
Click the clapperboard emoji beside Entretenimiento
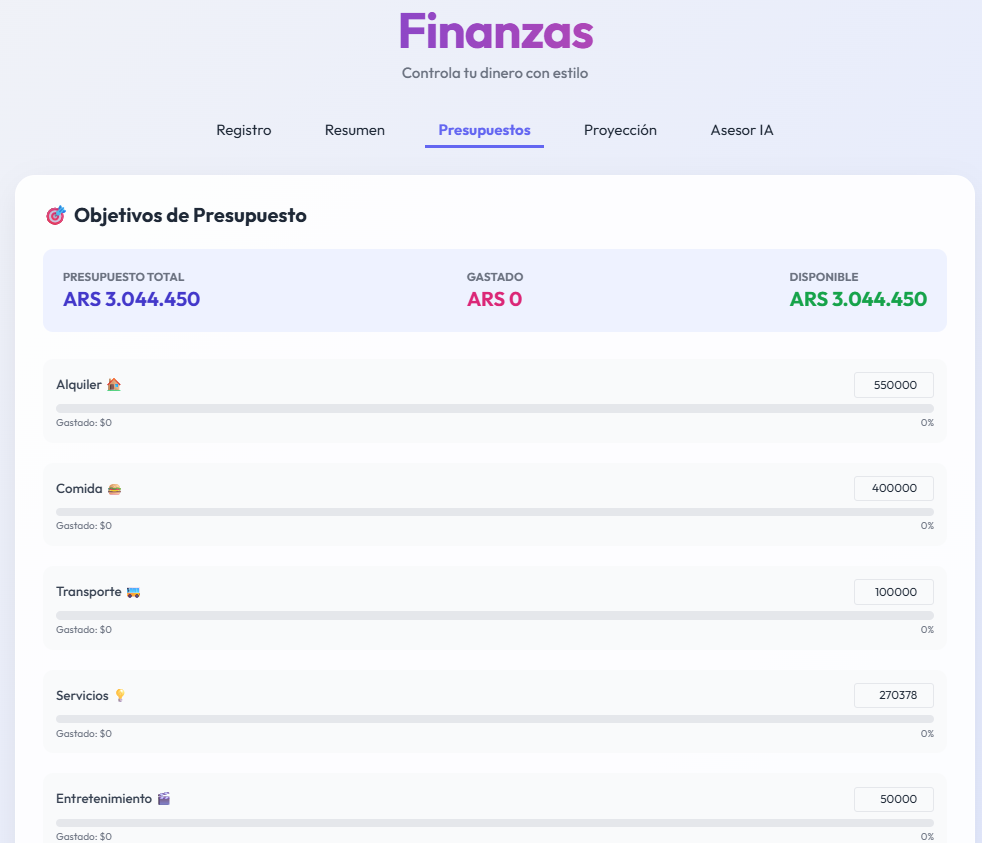click(163, 799)
